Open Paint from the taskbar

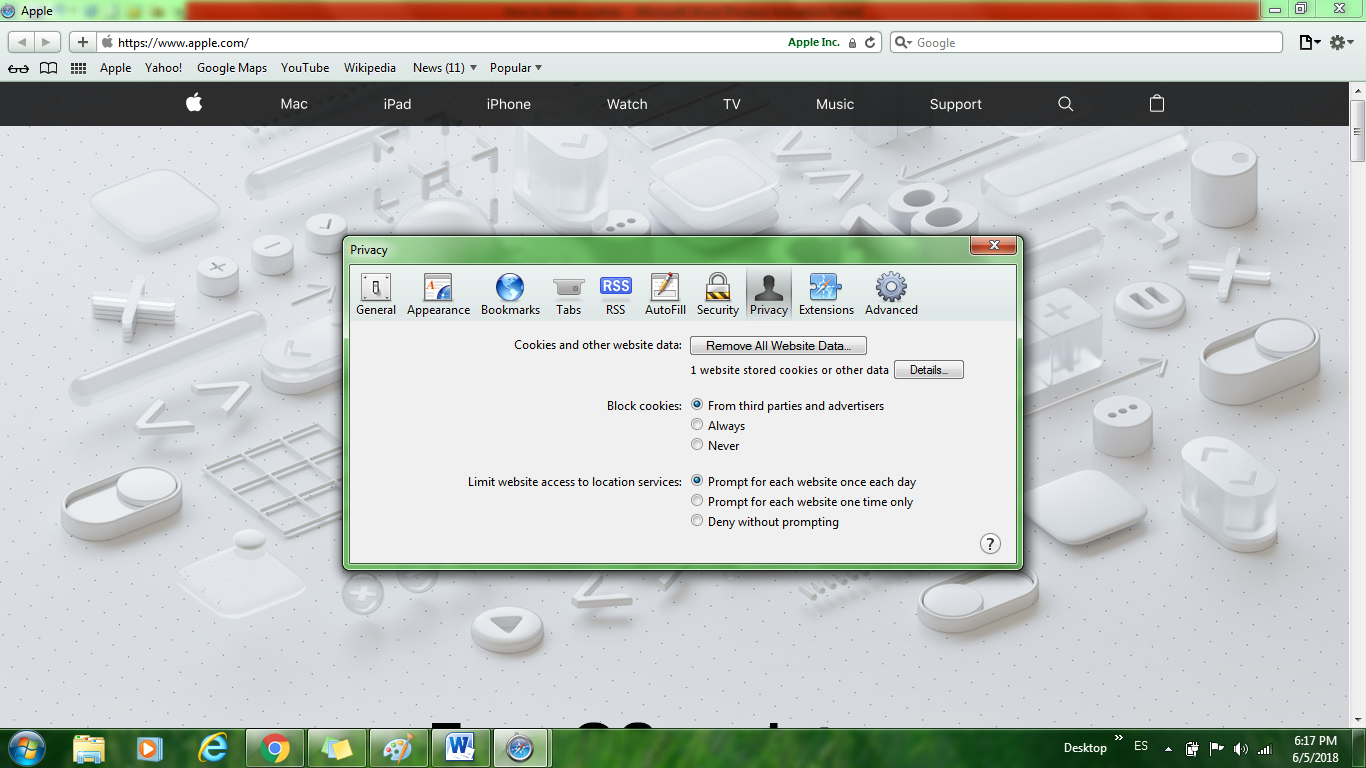(x=398, y=748)
